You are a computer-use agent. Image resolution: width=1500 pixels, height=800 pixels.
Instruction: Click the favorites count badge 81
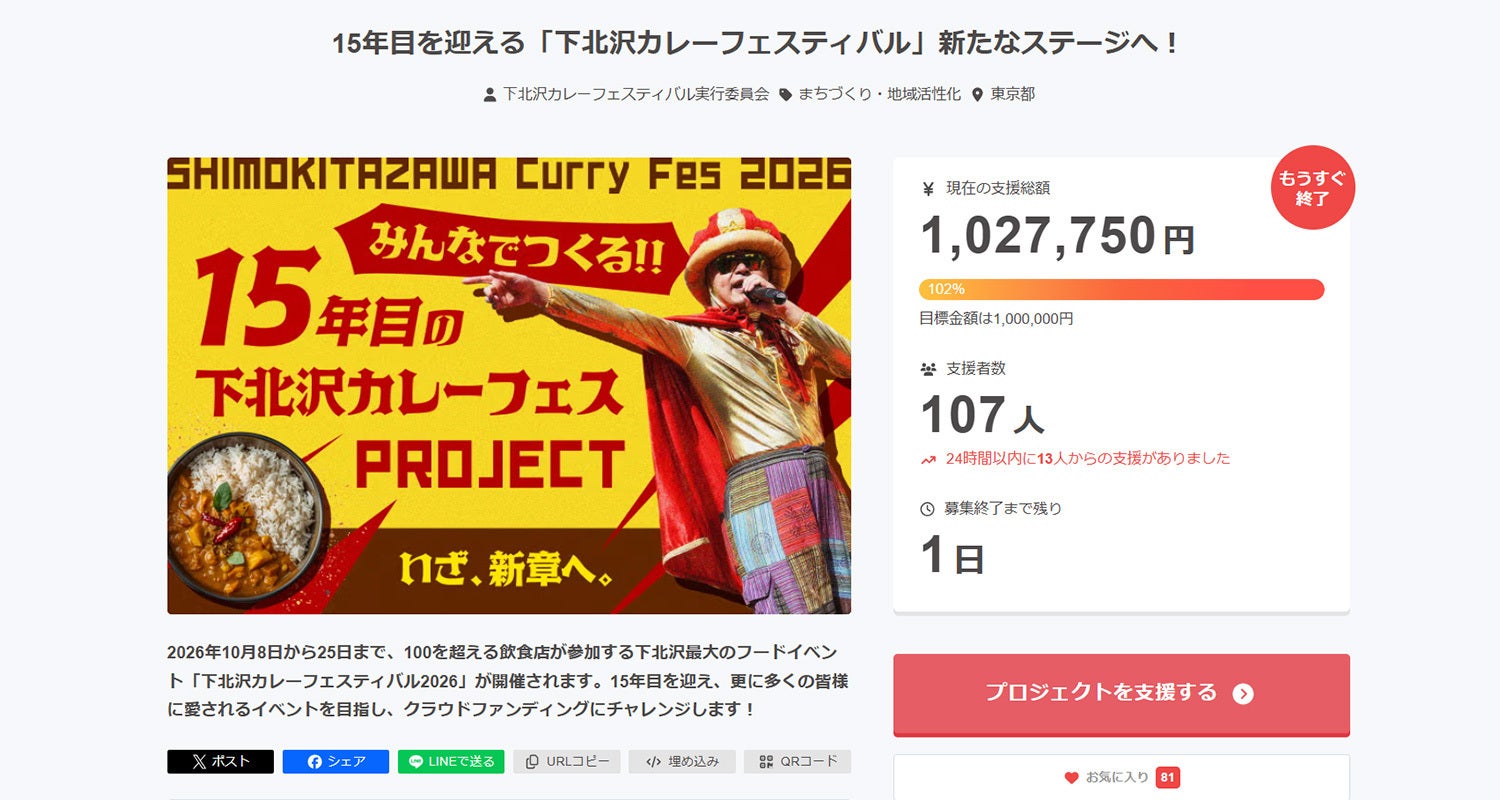click(x=1167, y=777)
